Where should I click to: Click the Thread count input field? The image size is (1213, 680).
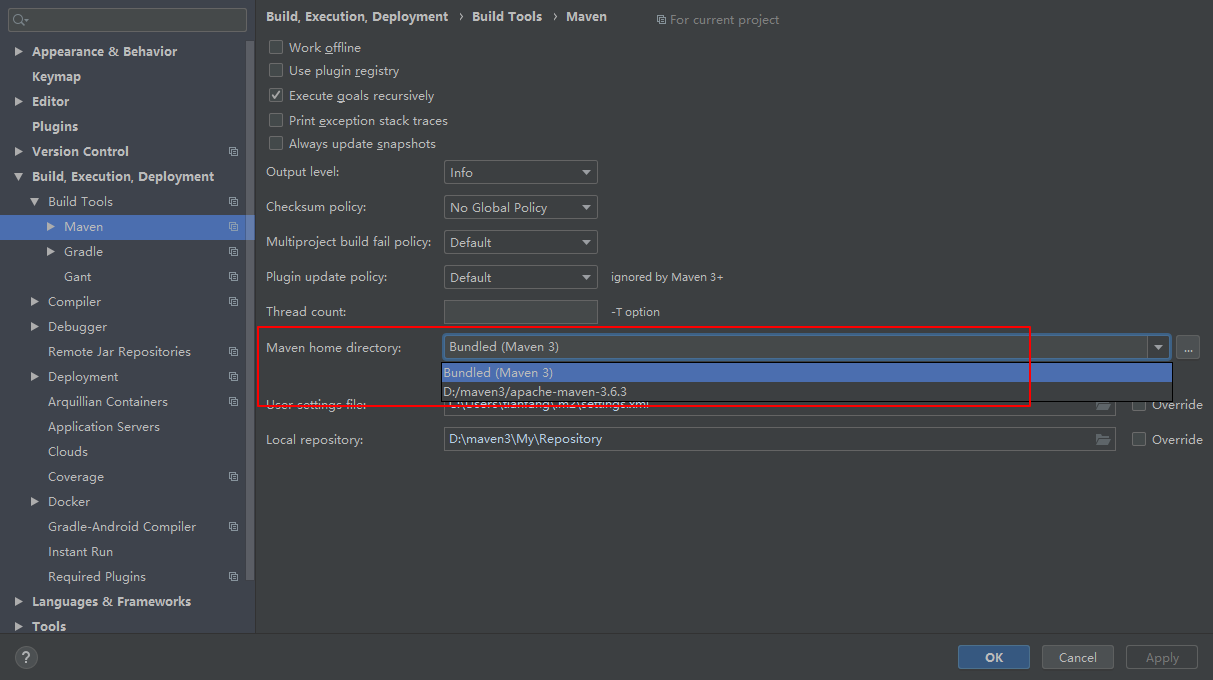coord(520,312)
